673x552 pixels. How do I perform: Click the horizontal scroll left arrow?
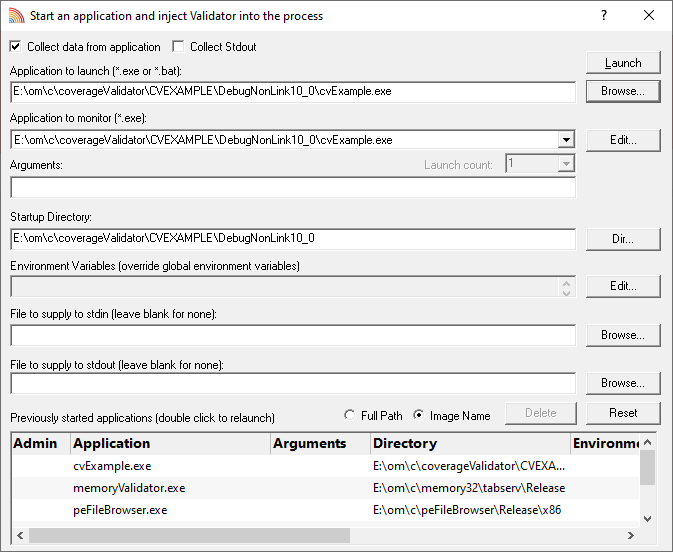tap(20, 535)
